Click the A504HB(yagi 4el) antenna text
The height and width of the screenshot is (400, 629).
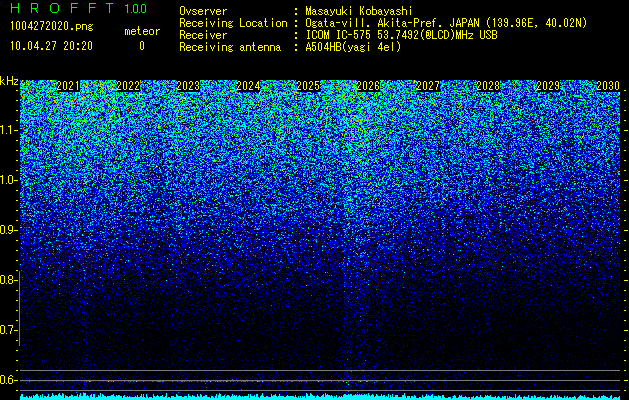click(353, 47)
